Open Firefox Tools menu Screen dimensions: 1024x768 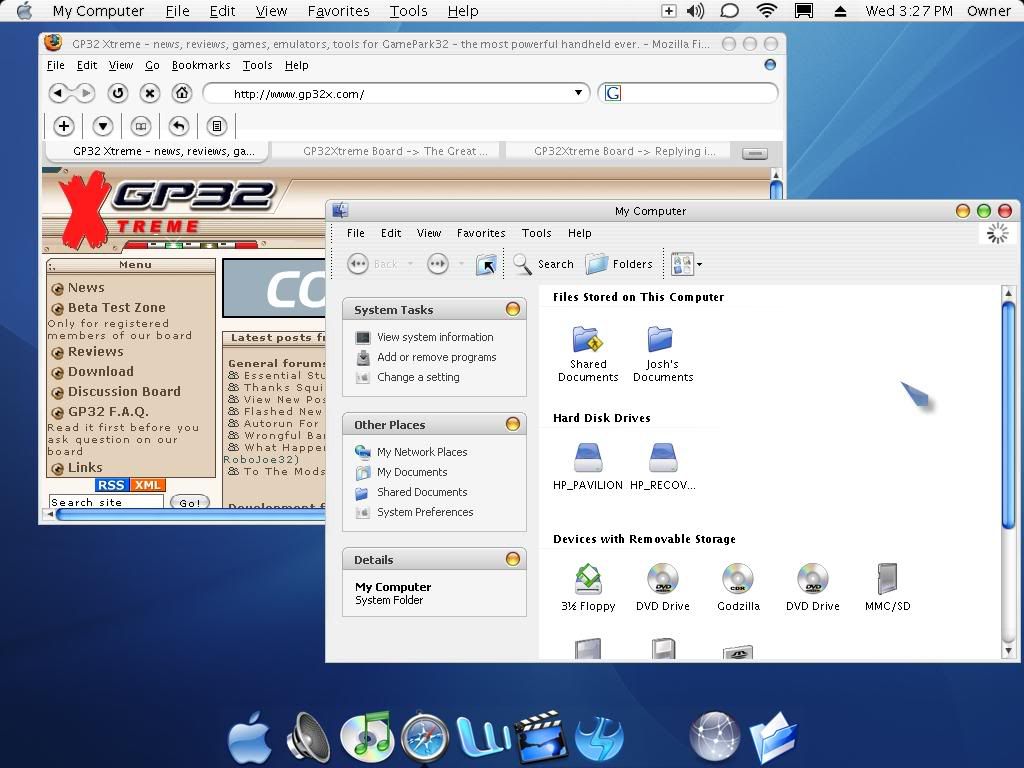click(257, 65)
